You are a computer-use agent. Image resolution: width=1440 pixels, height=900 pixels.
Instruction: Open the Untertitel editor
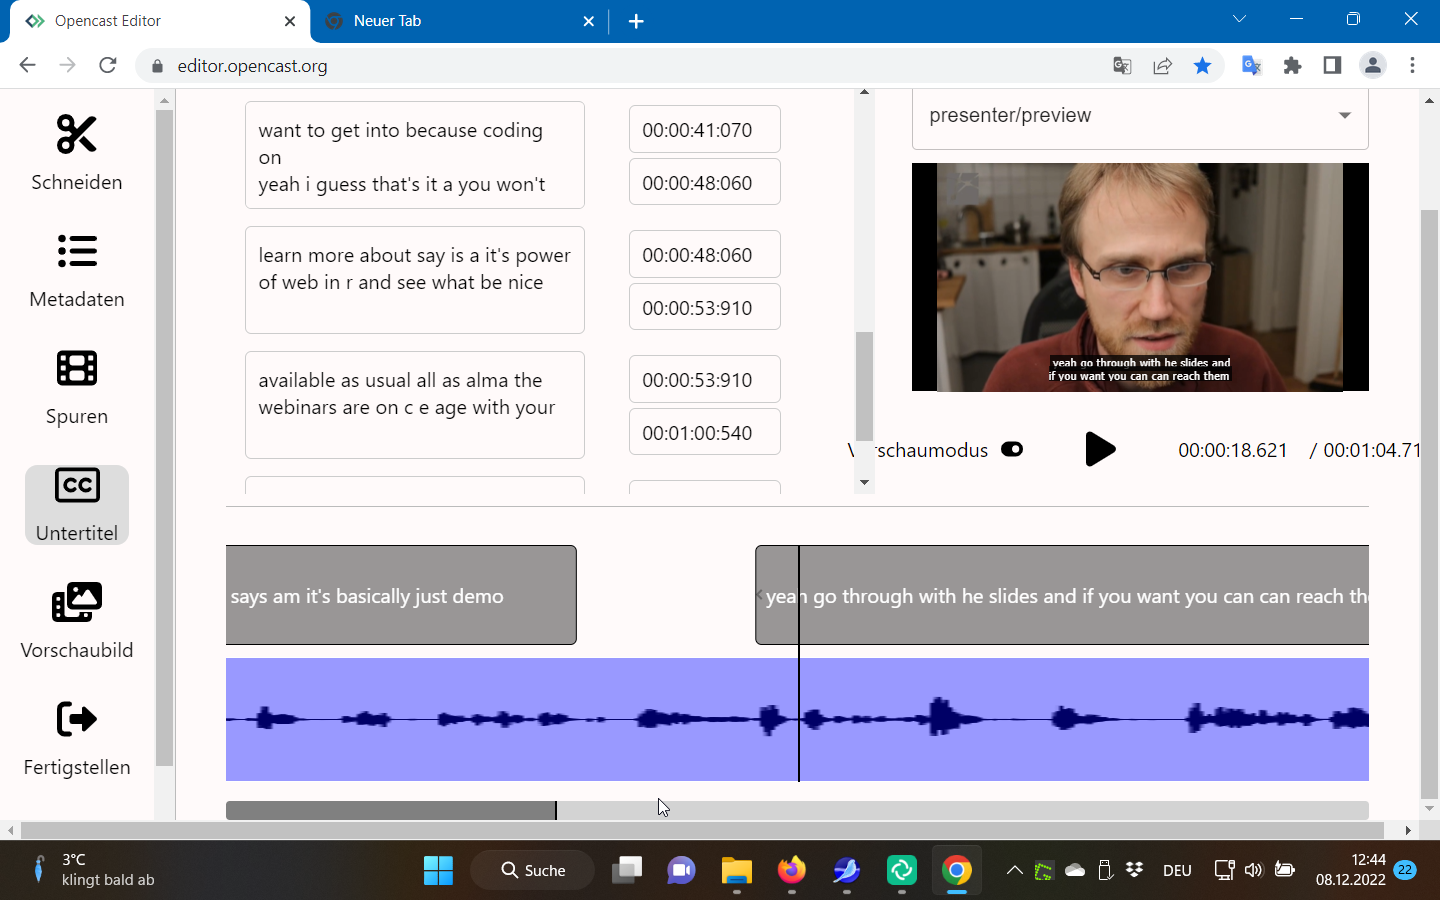76,505
